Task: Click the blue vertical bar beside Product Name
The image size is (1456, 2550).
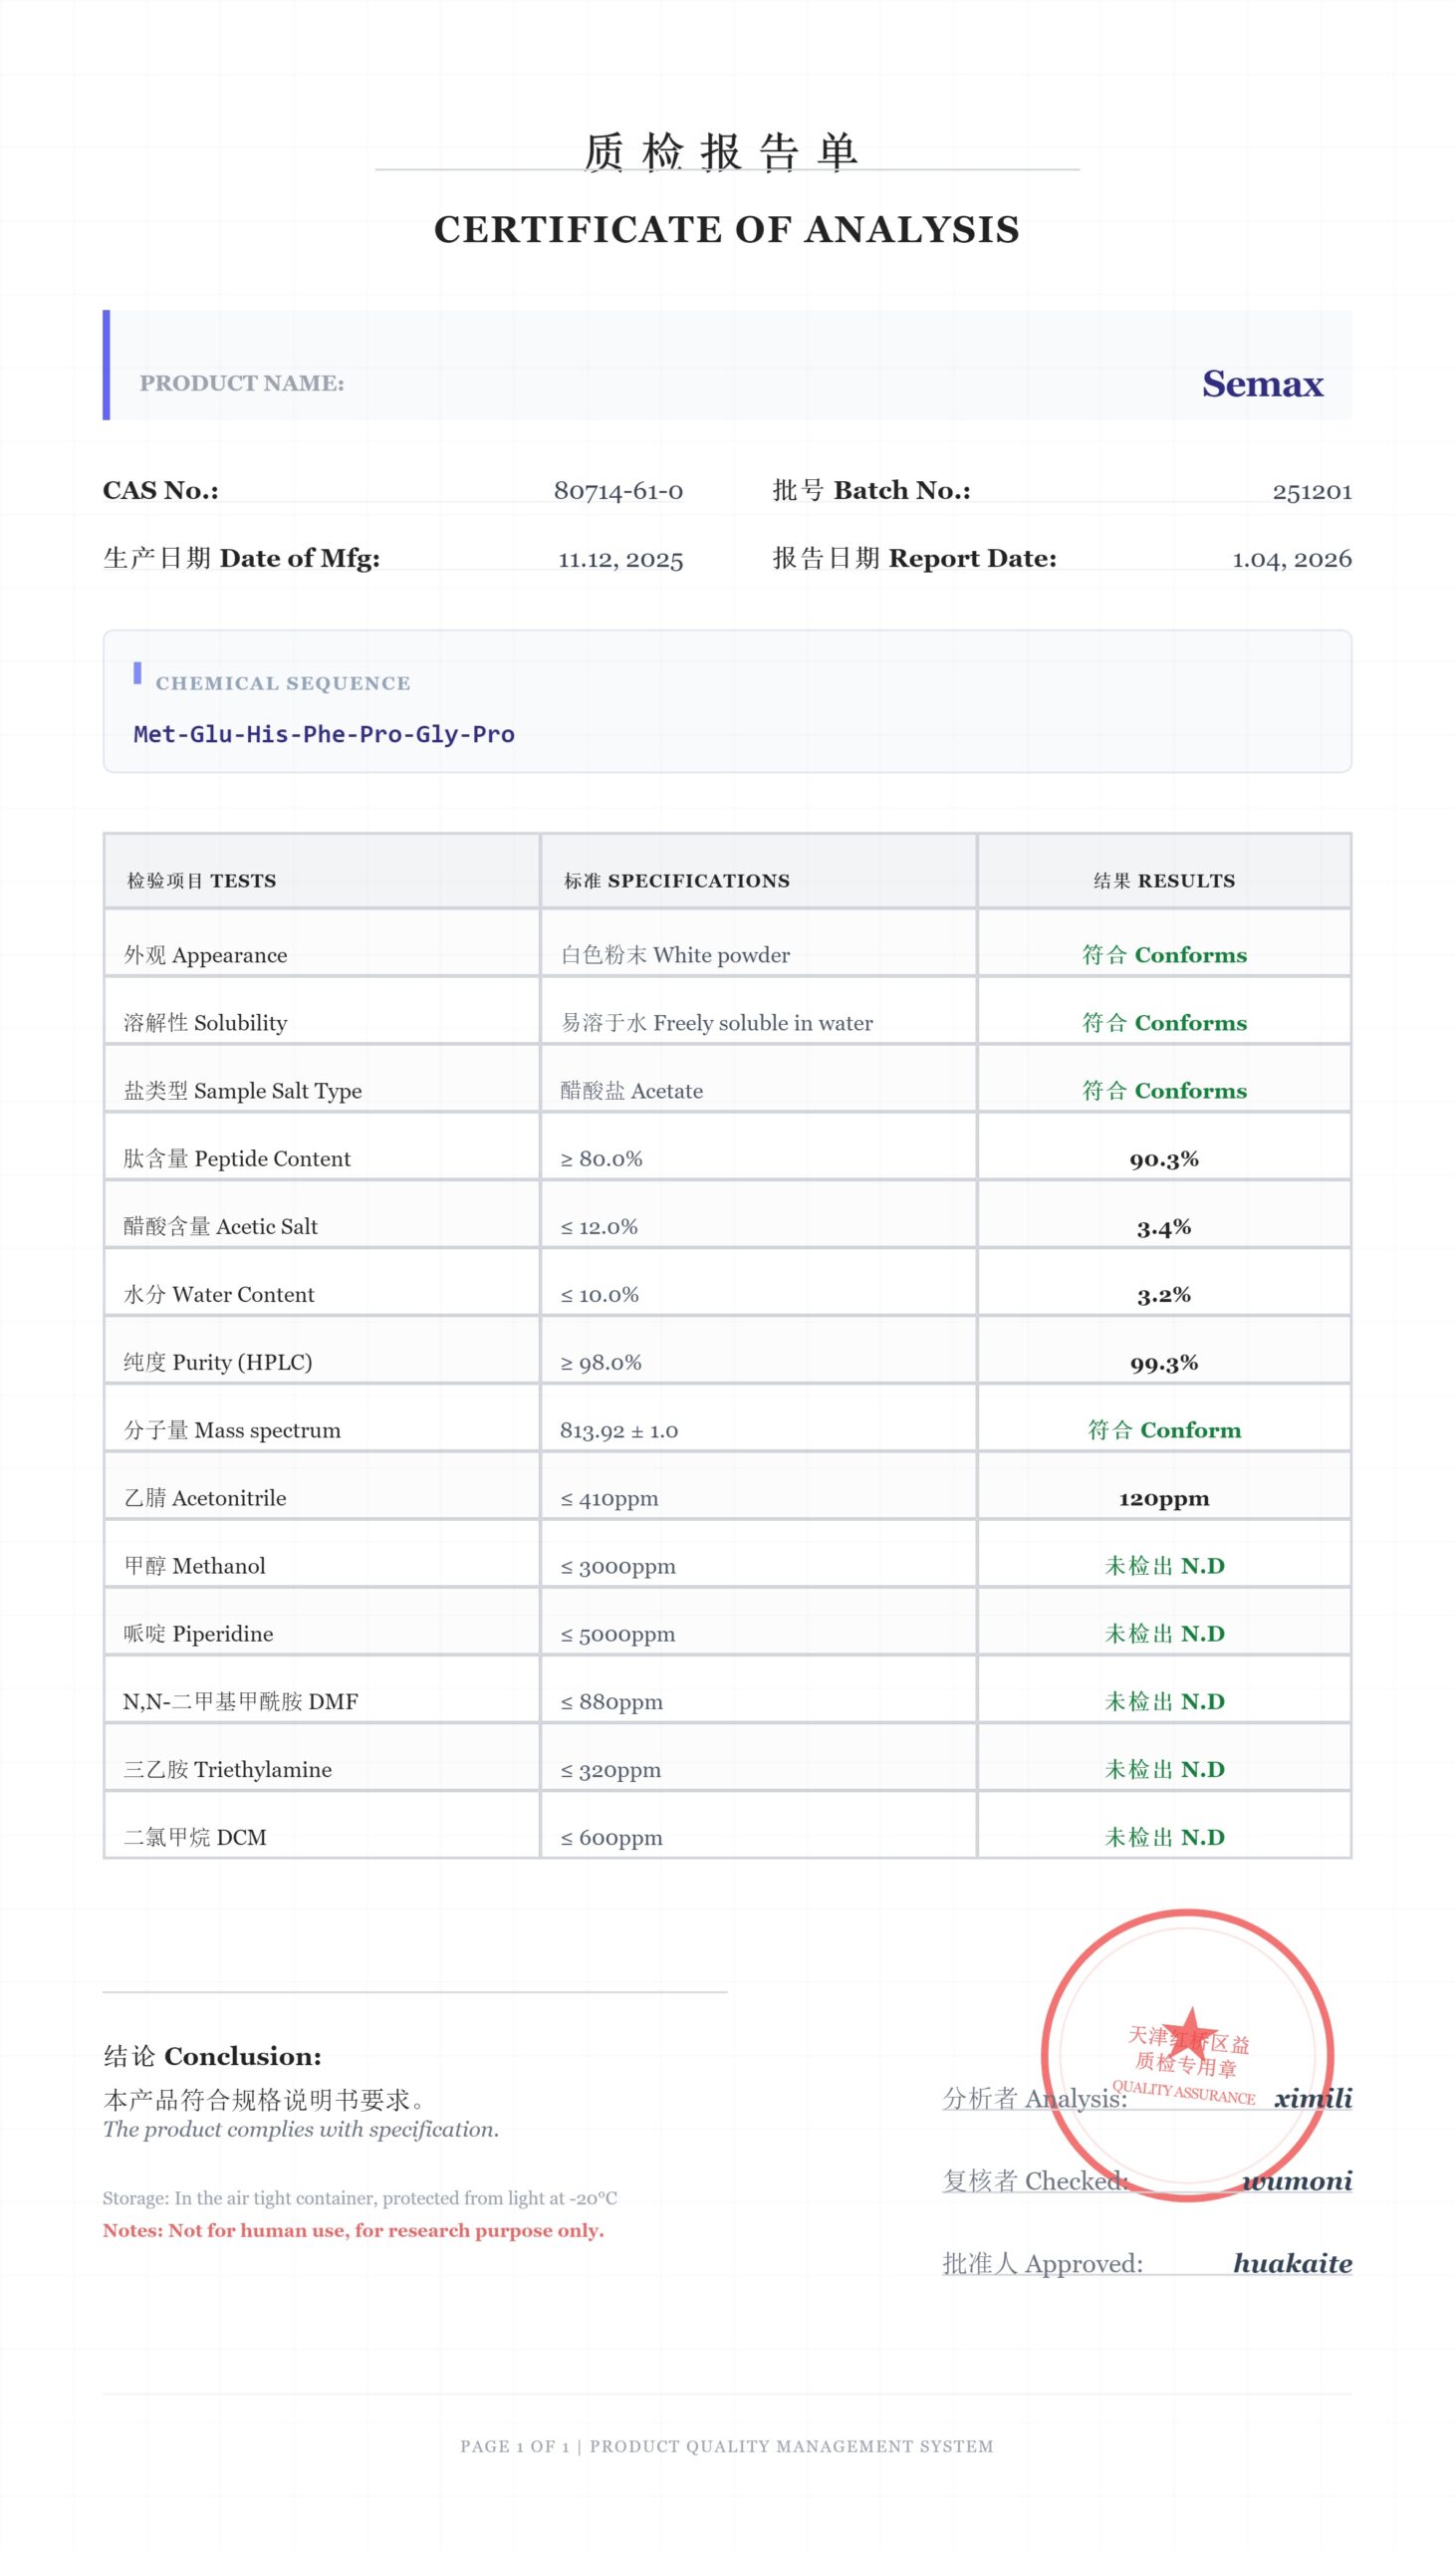Action: (x=106, y=365)
